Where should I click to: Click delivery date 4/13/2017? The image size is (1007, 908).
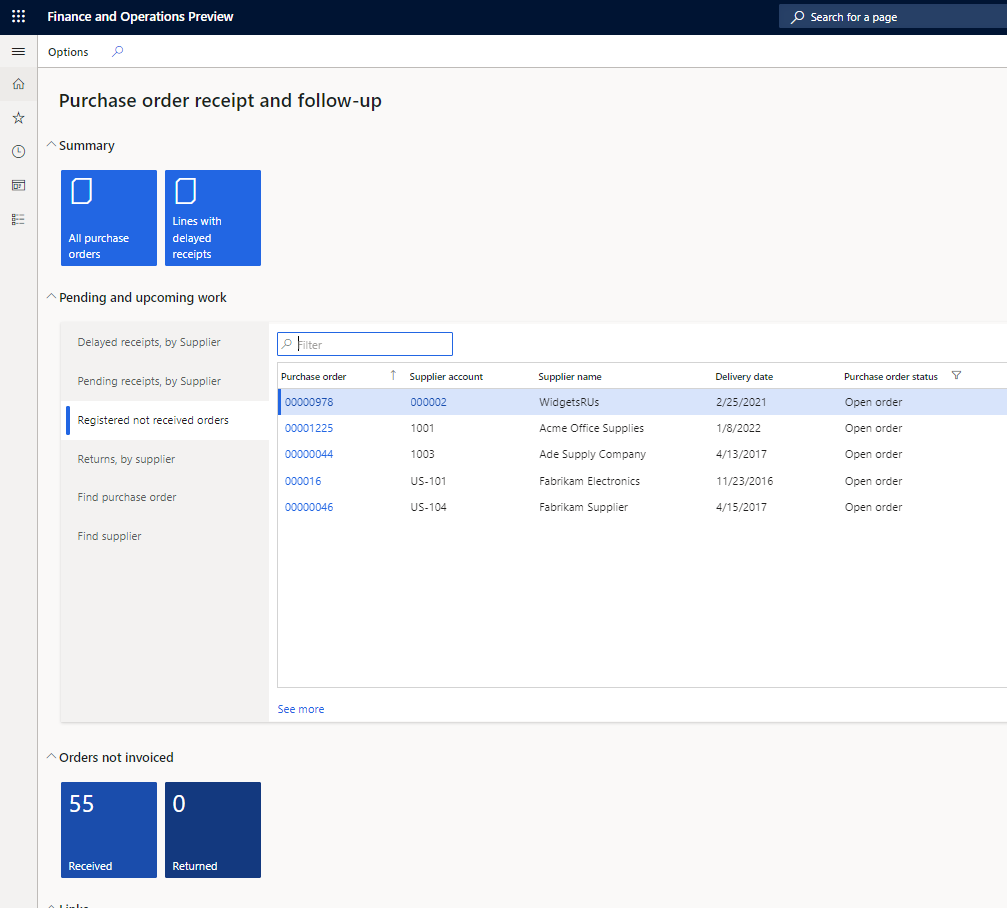pyautogui.click(x=741, y=455)
